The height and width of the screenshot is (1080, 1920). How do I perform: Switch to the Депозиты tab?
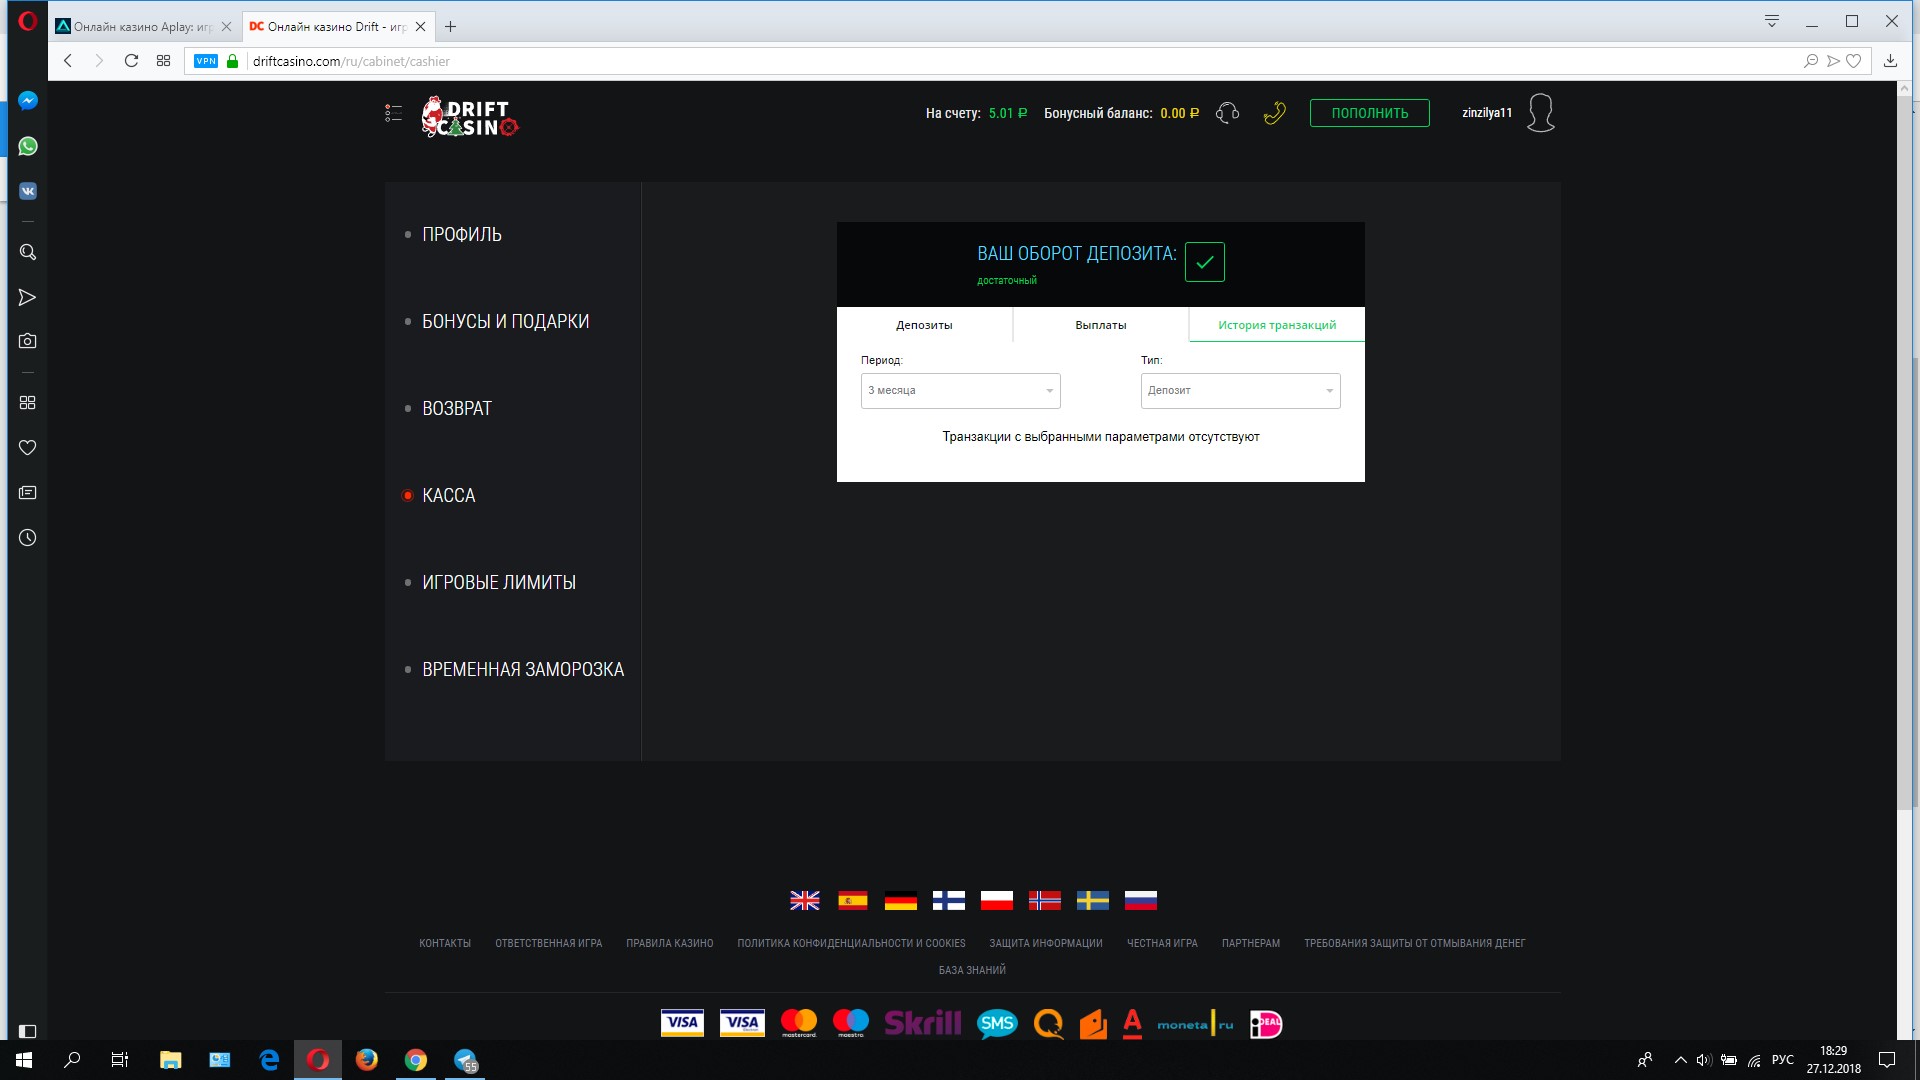(x=924, y=325)
